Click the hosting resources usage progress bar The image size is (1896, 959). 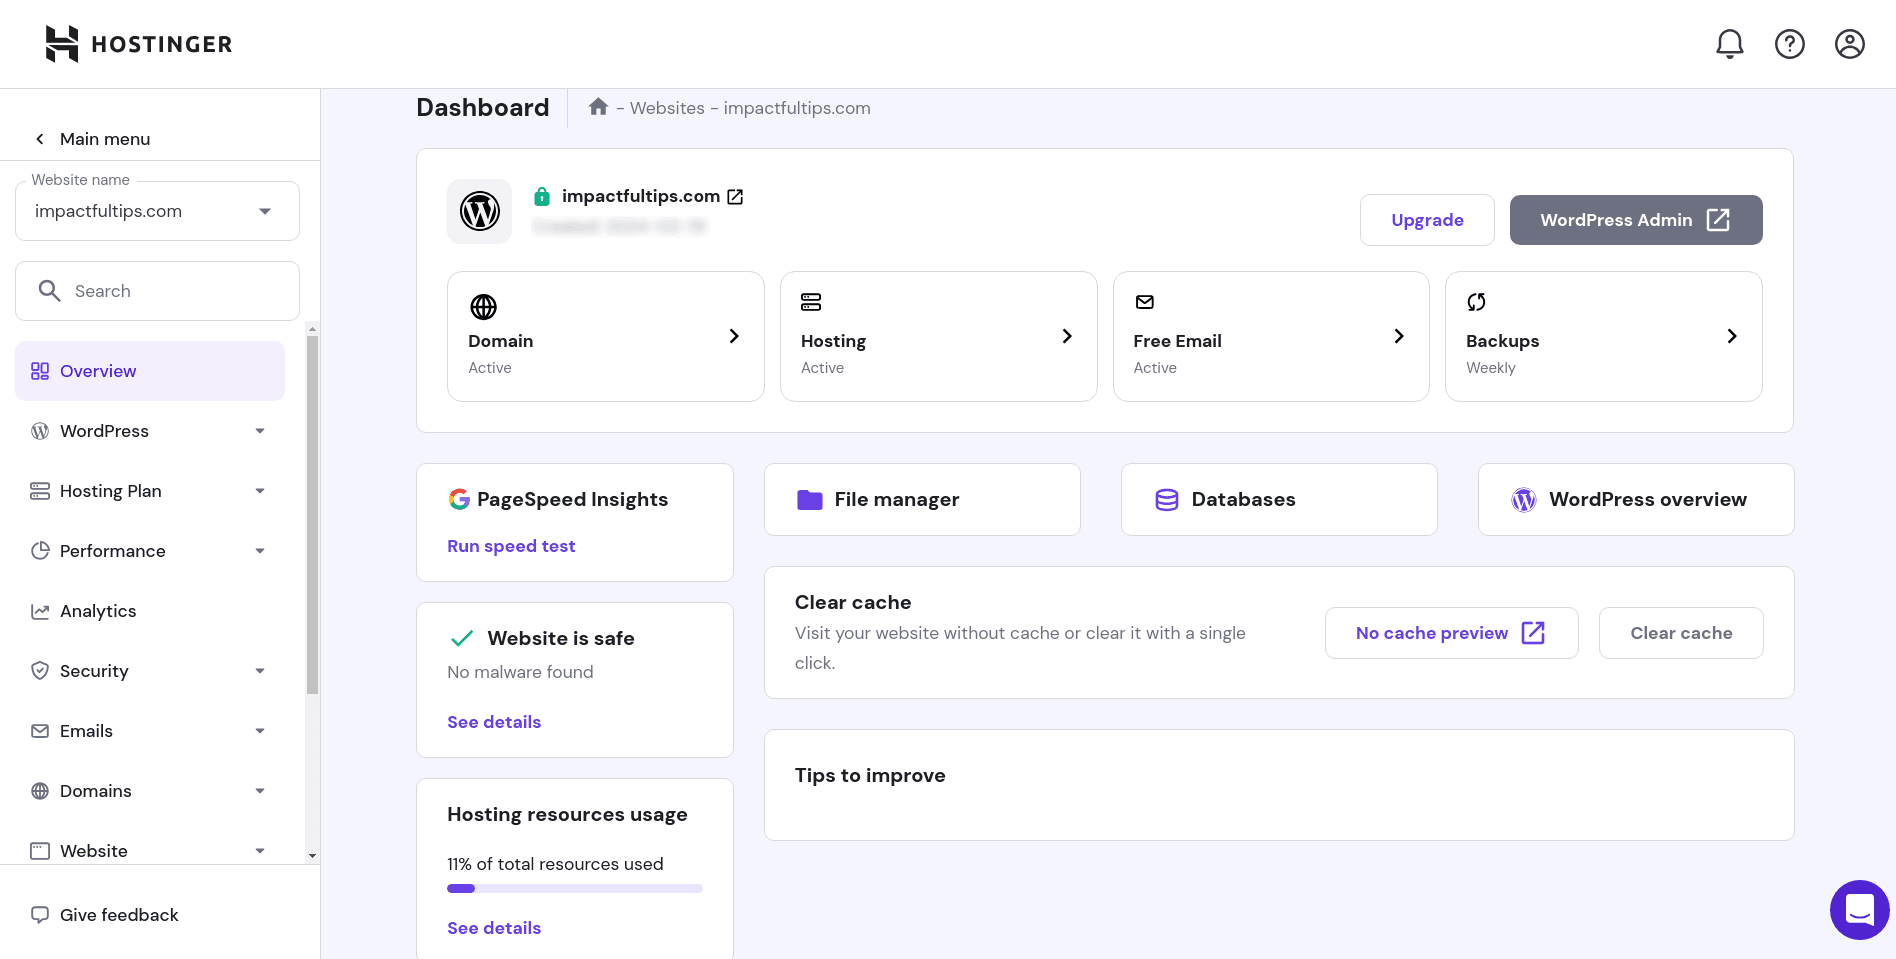(575, 888)
